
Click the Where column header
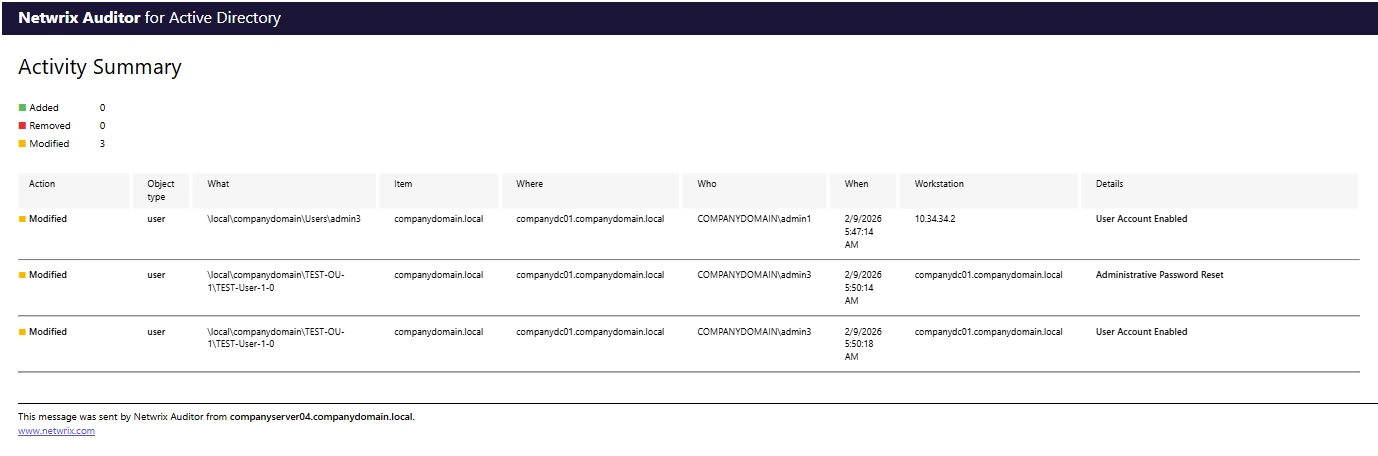pyautogui.click(x=530, y=184)
